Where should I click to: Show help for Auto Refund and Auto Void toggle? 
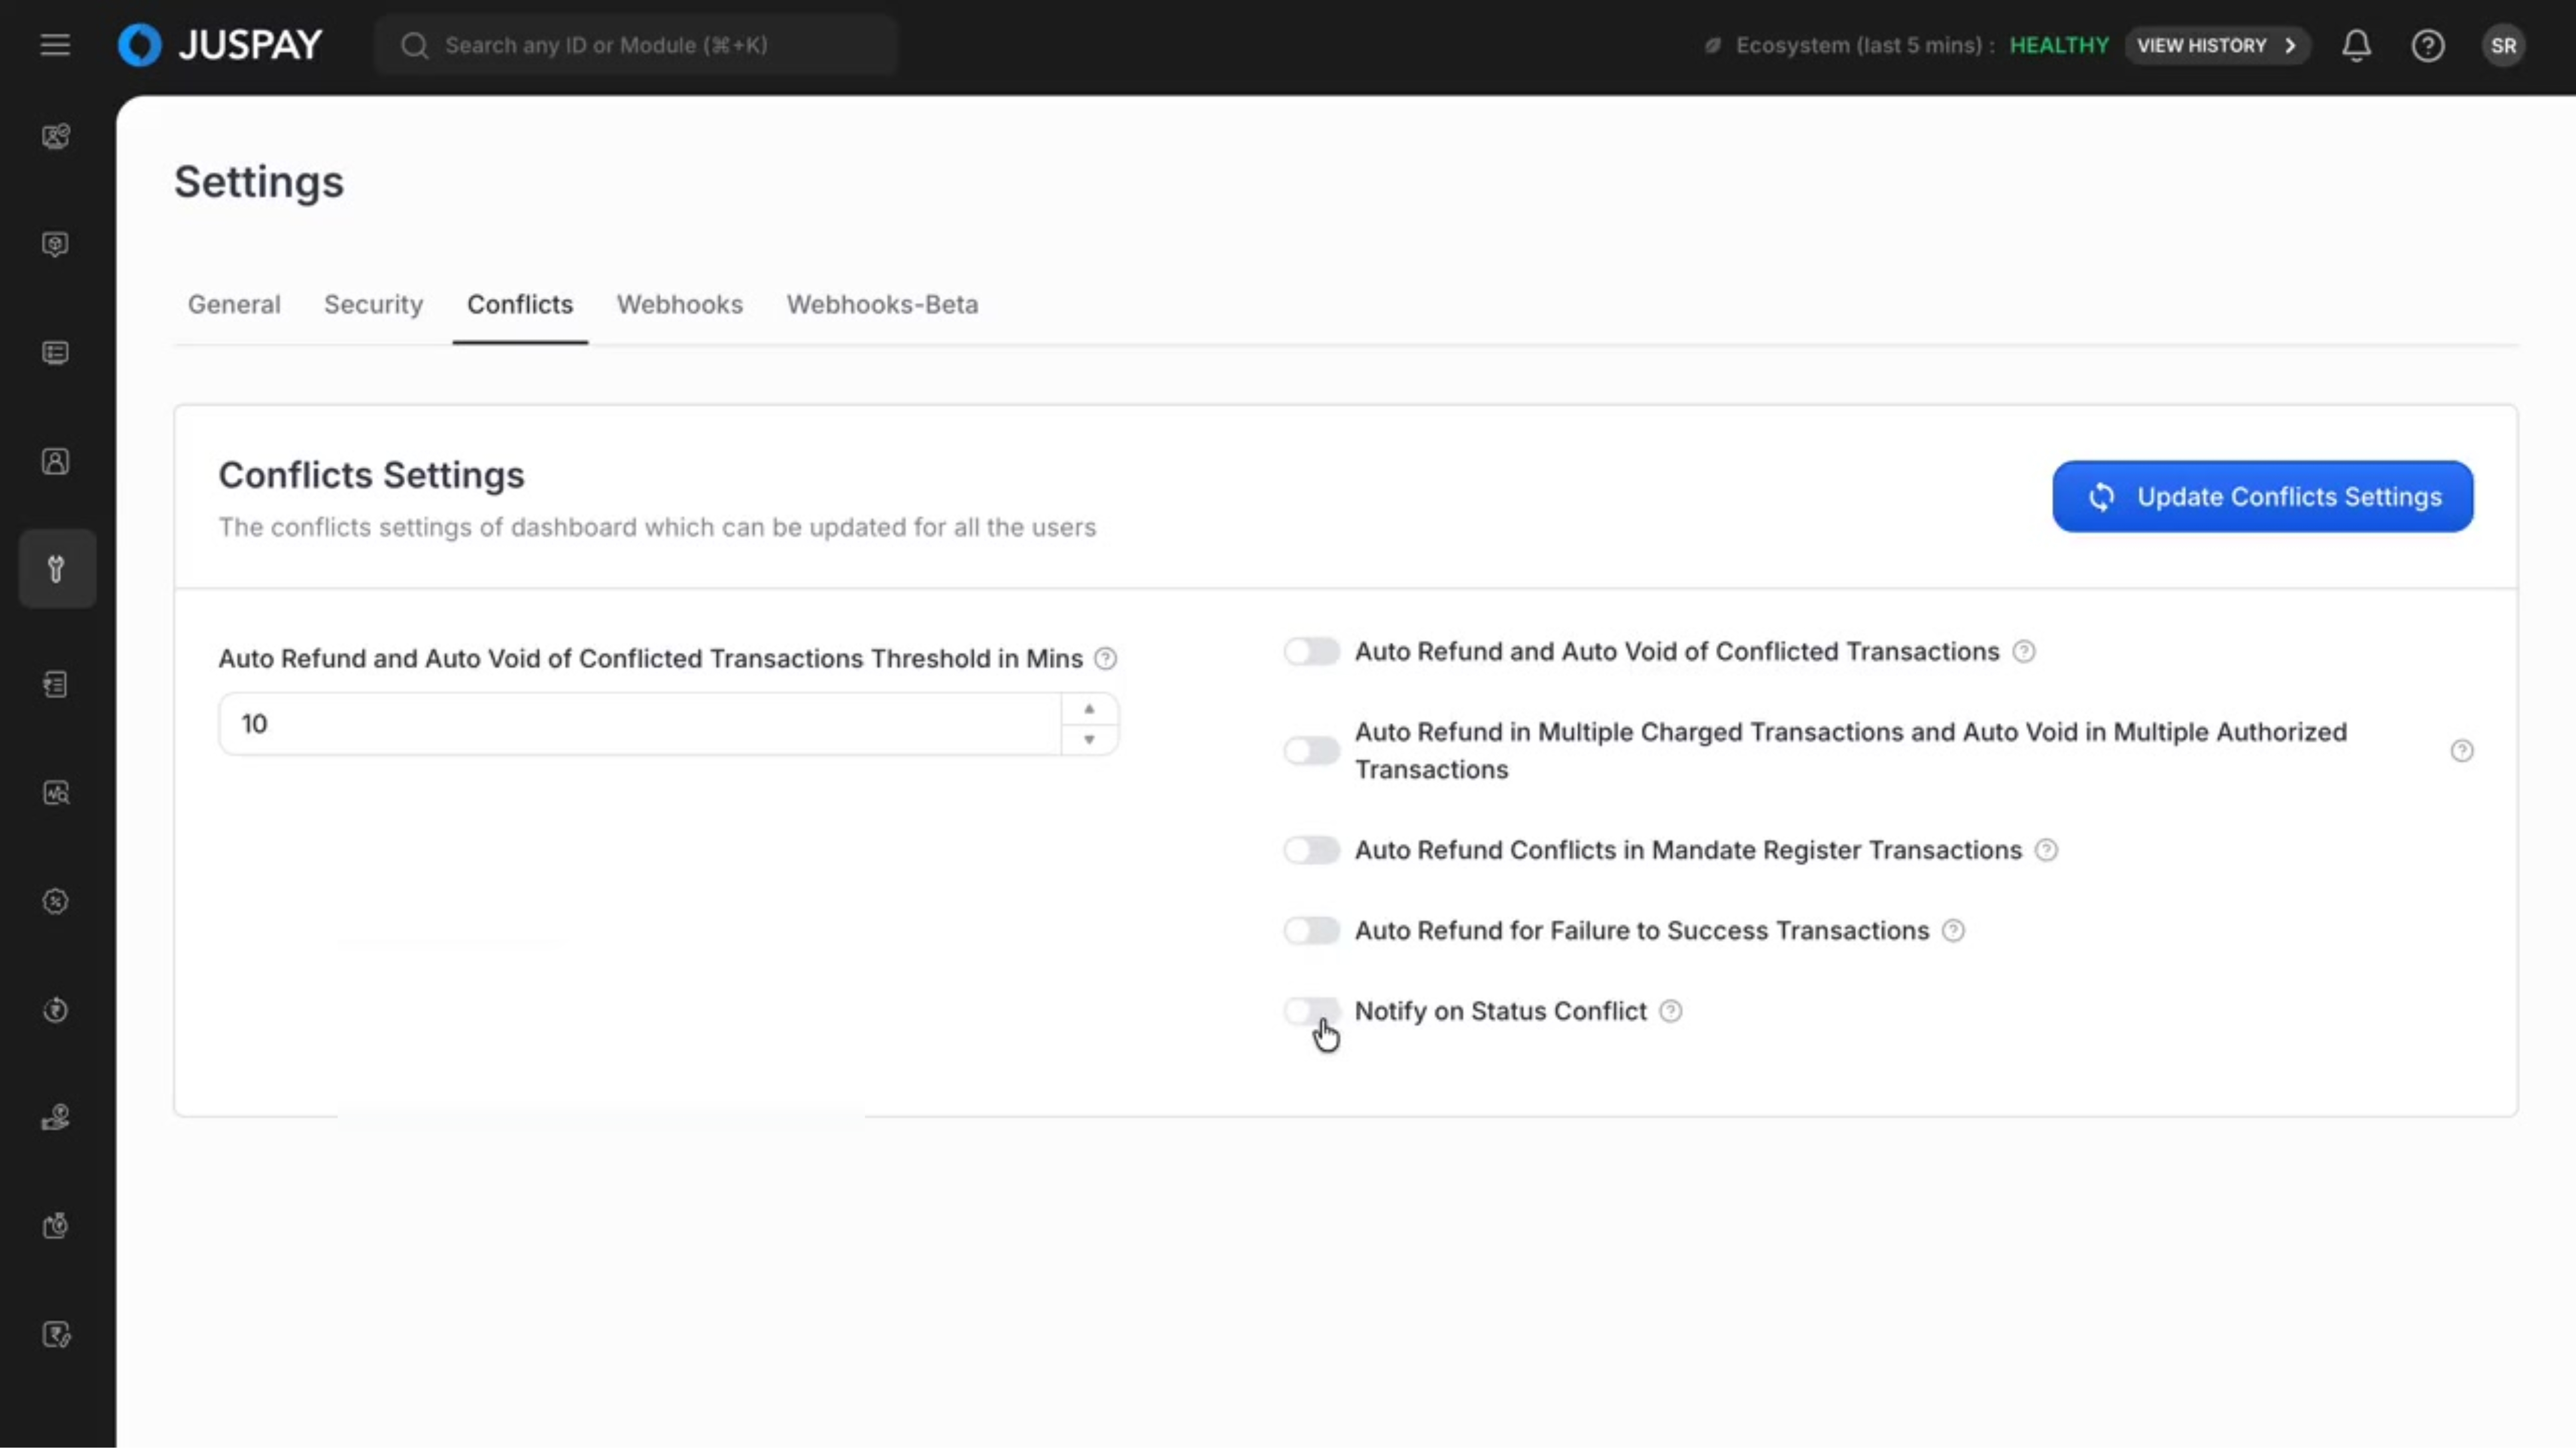coord(2024,652)
